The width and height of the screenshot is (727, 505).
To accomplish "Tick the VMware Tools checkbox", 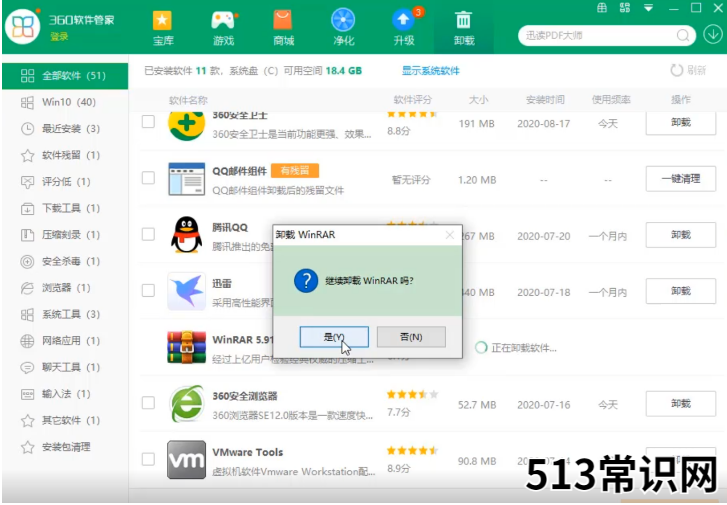I will [x=148, y=459].
